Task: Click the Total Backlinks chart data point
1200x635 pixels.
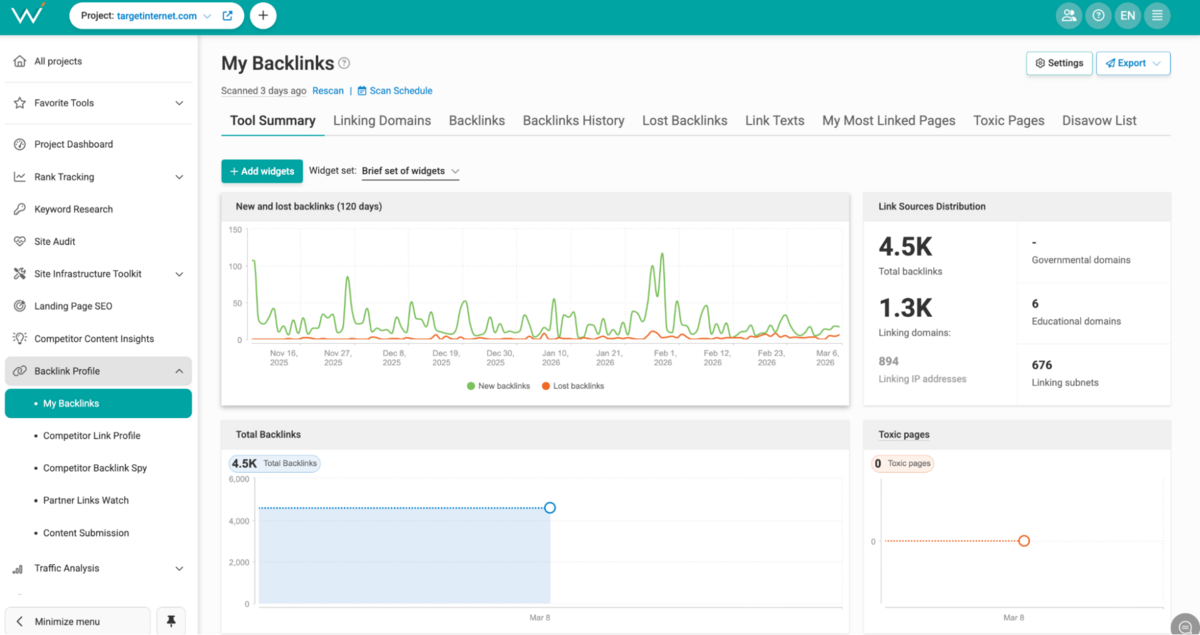Action: pyautogui.click(x=550, y=508)
